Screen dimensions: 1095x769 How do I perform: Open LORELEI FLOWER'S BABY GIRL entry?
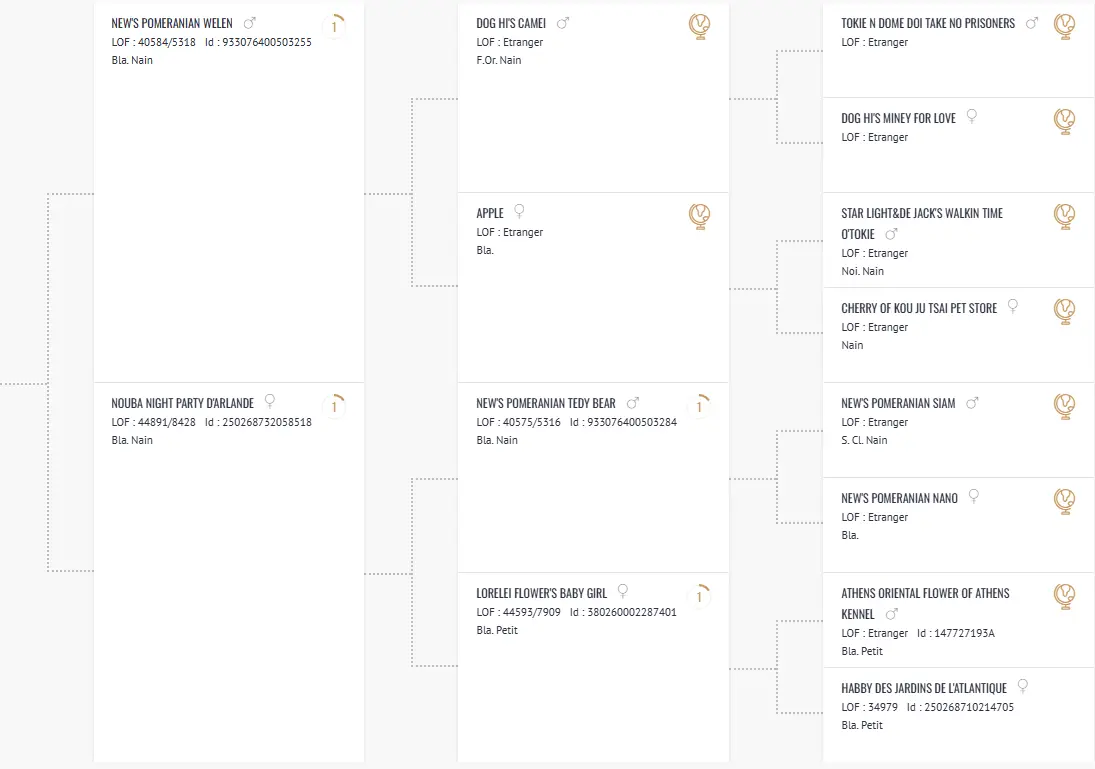pos(541,593)
